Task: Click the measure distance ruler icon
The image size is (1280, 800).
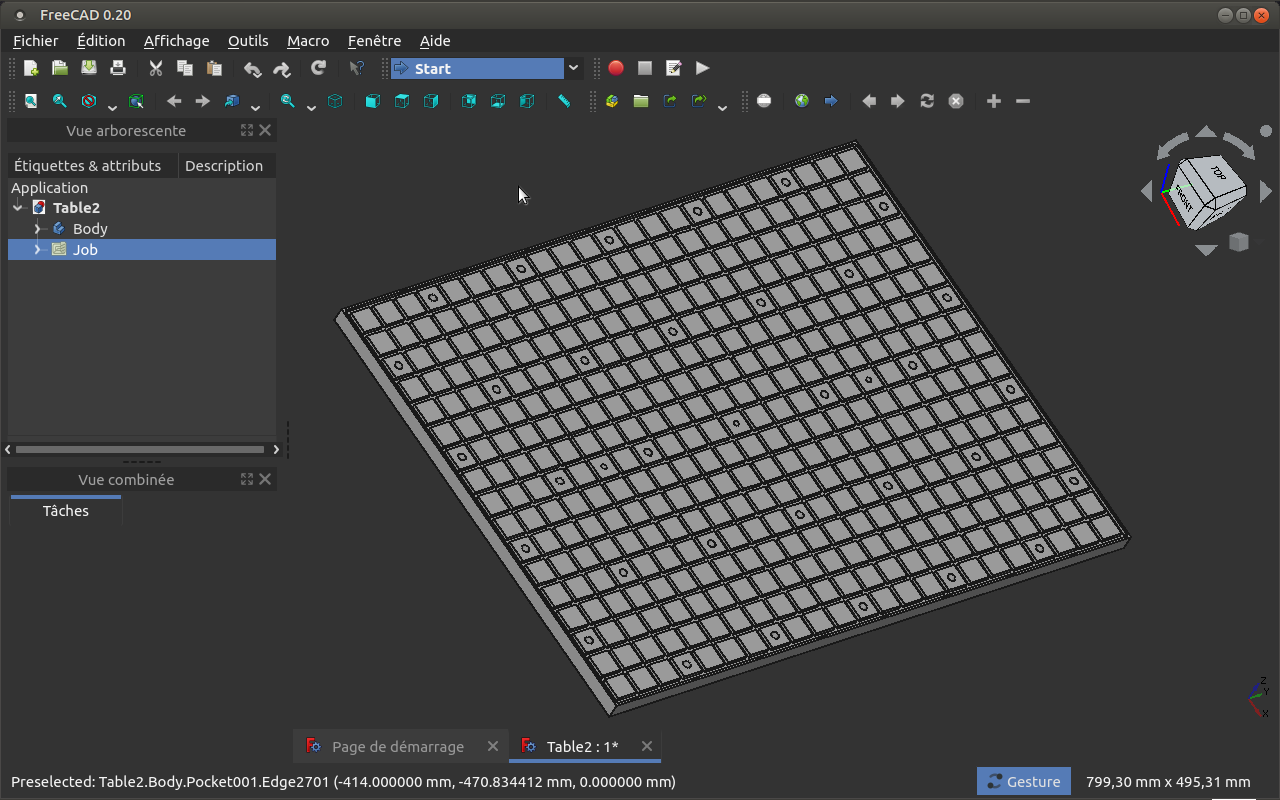Action: click(x=564, y=101)
